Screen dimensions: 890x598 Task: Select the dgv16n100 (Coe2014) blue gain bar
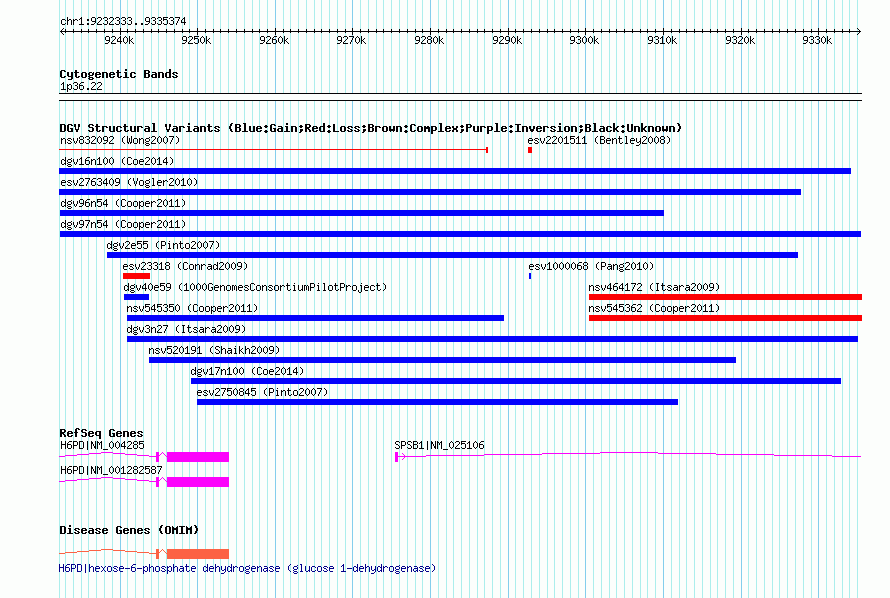[455, 171]
